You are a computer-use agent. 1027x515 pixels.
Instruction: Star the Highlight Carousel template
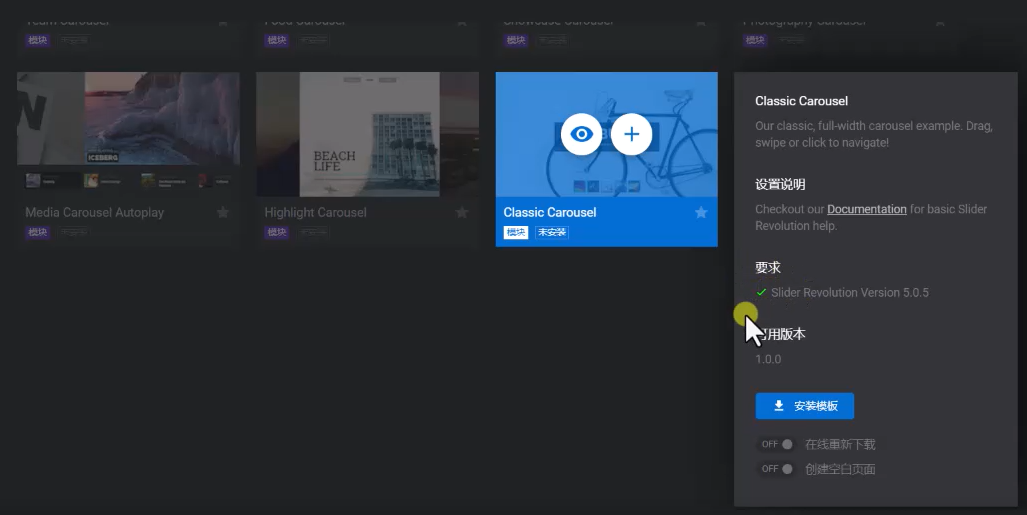(462, 212)
